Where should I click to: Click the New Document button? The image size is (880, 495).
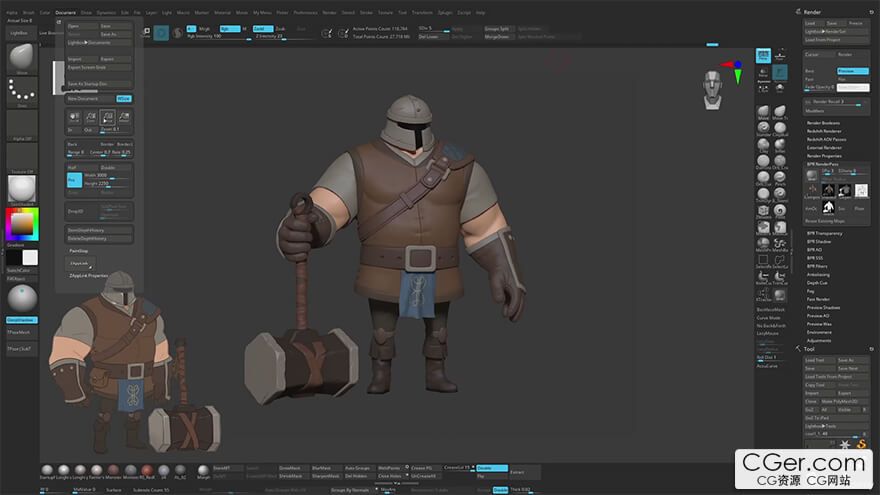tap(88, 99)
